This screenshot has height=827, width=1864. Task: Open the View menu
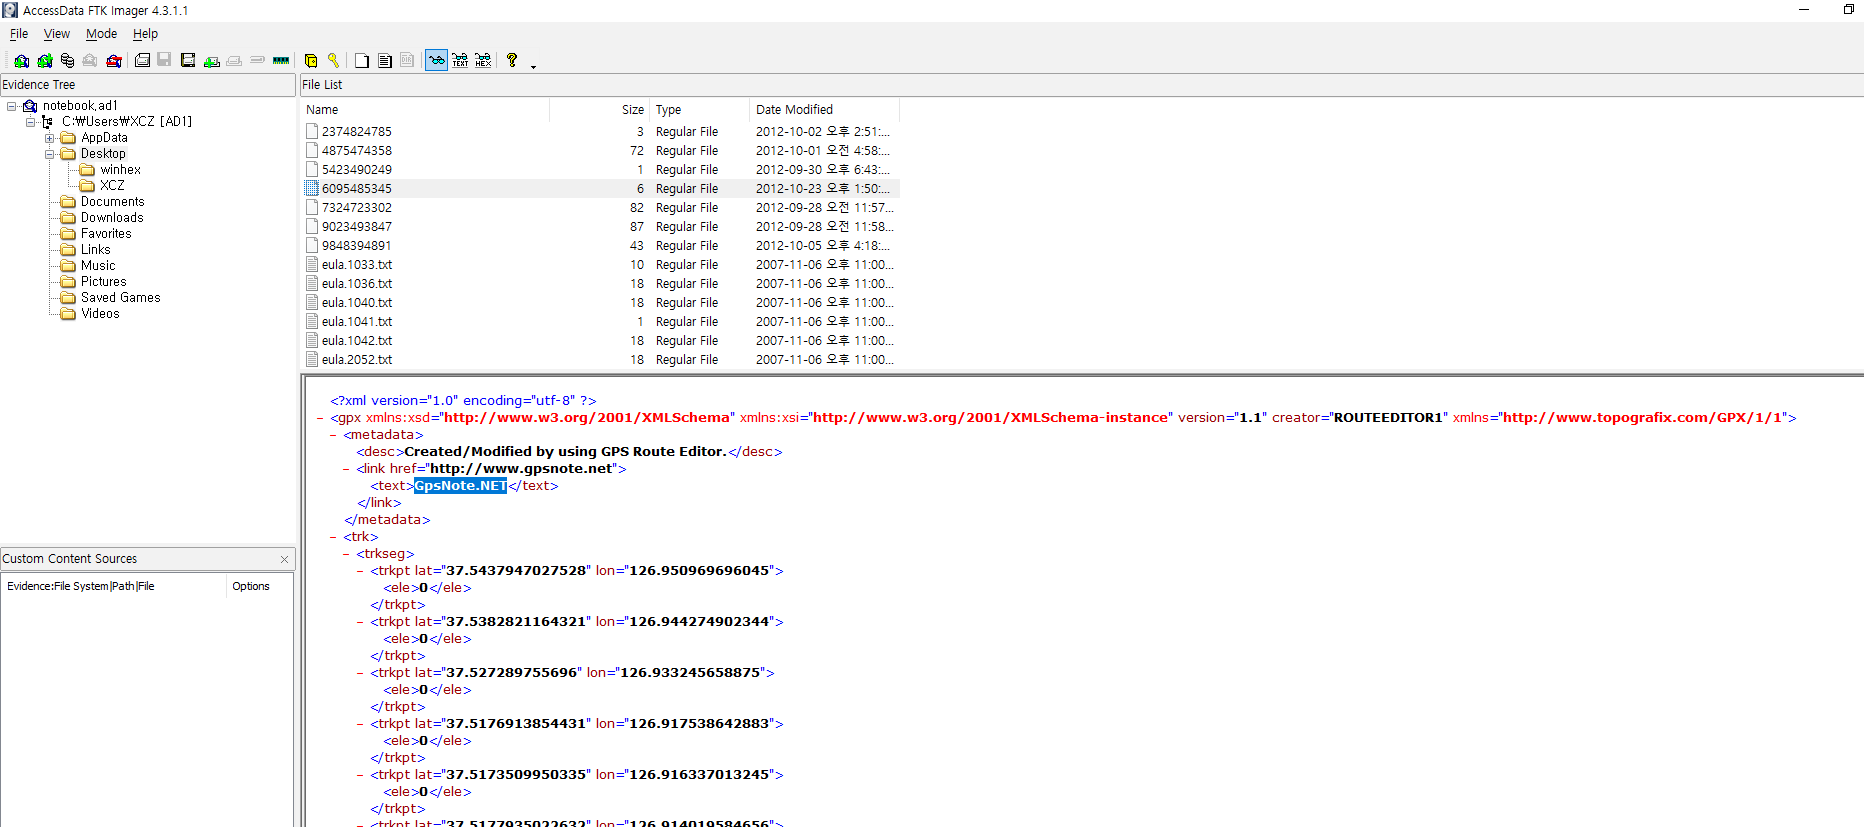point(57,34)
